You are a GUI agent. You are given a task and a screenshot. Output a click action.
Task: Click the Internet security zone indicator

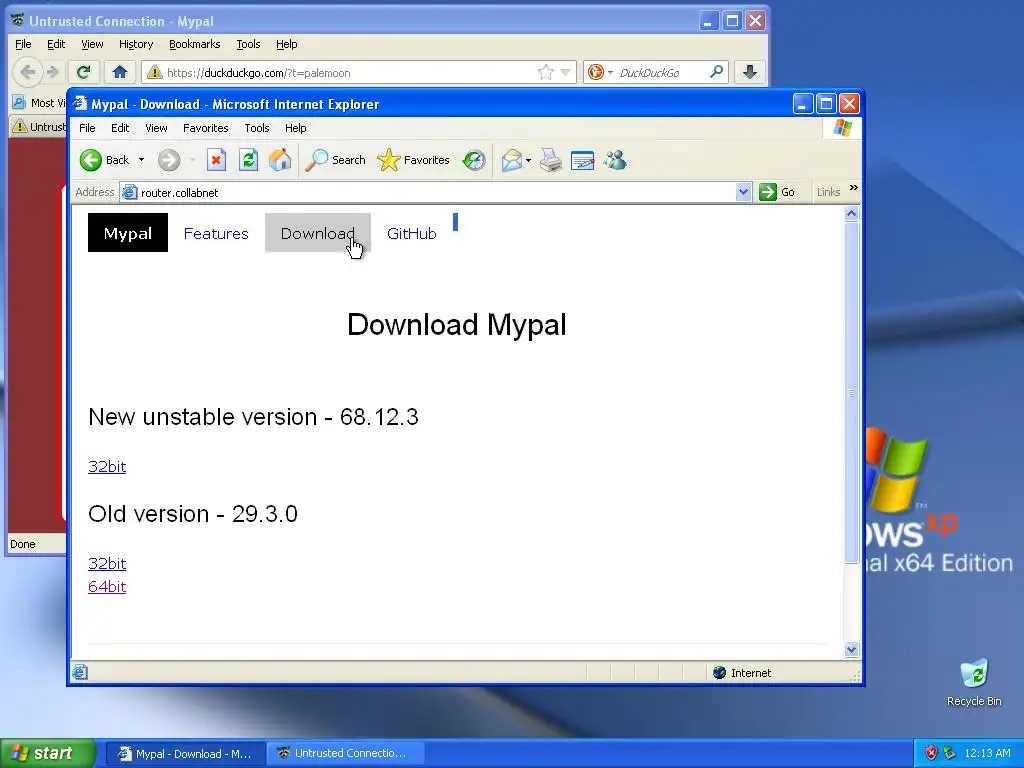[x=743, y=673]
